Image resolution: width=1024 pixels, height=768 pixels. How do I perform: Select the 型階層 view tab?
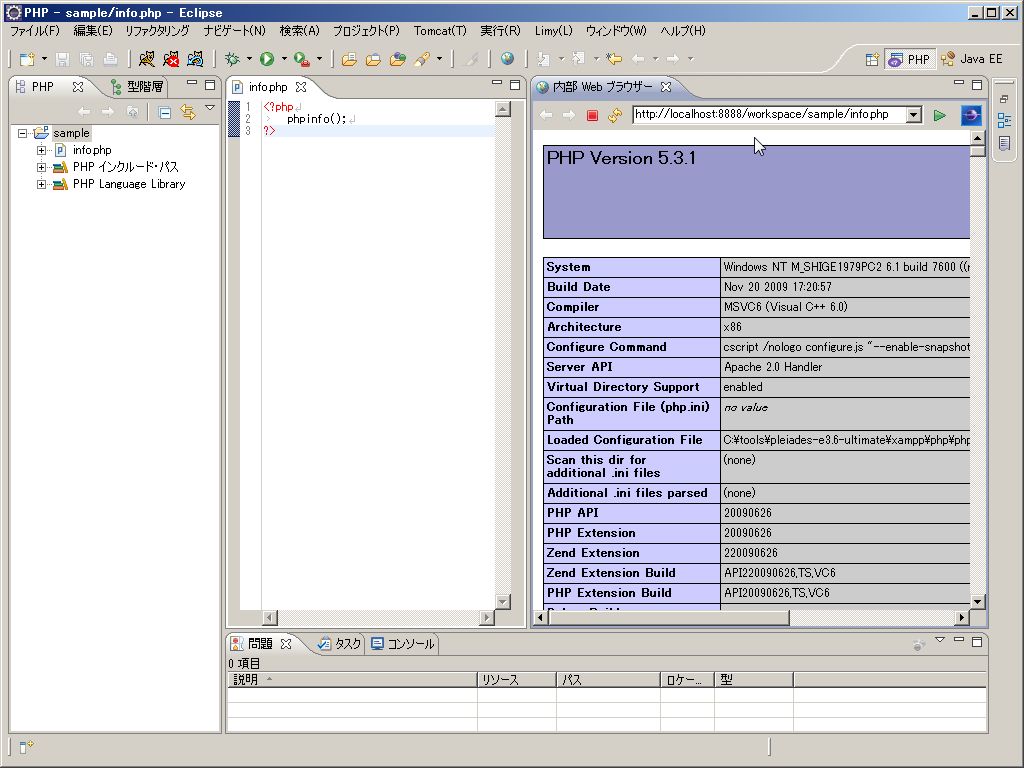[x=136, y=86]
